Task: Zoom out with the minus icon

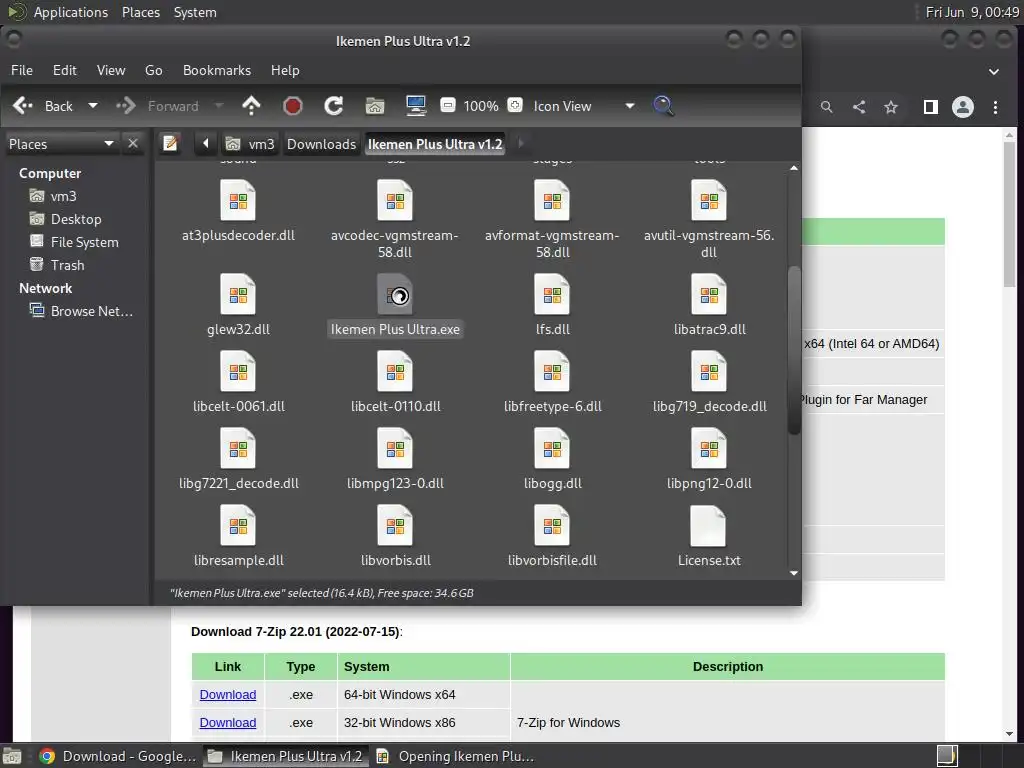Action: [447, 105]
